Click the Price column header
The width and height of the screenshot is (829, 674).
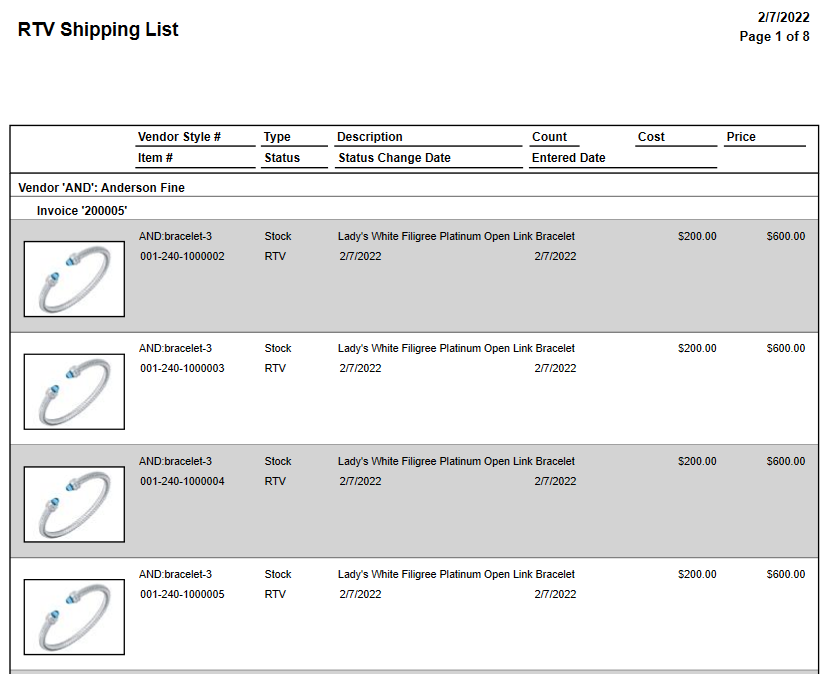[741, 137]
